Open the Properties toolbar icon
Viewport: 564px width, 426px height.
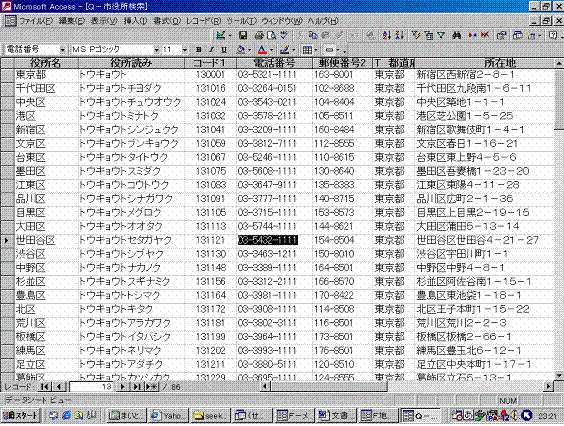(x=501, y=35)
